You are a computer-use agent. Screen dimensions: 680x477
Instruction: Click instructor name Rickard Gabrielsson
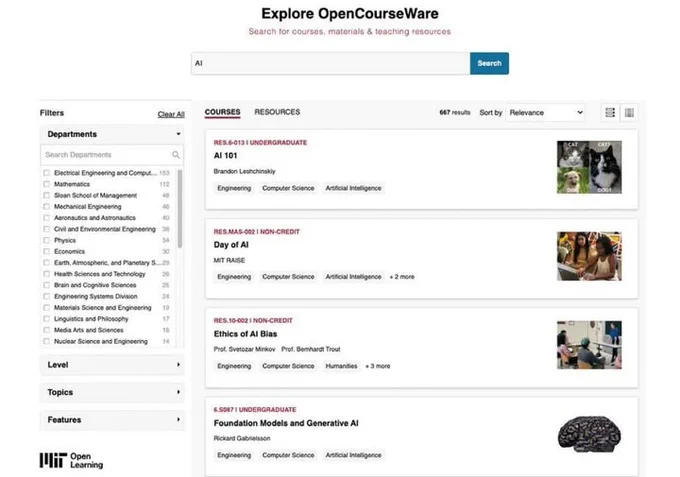click(x=242, y=438)
